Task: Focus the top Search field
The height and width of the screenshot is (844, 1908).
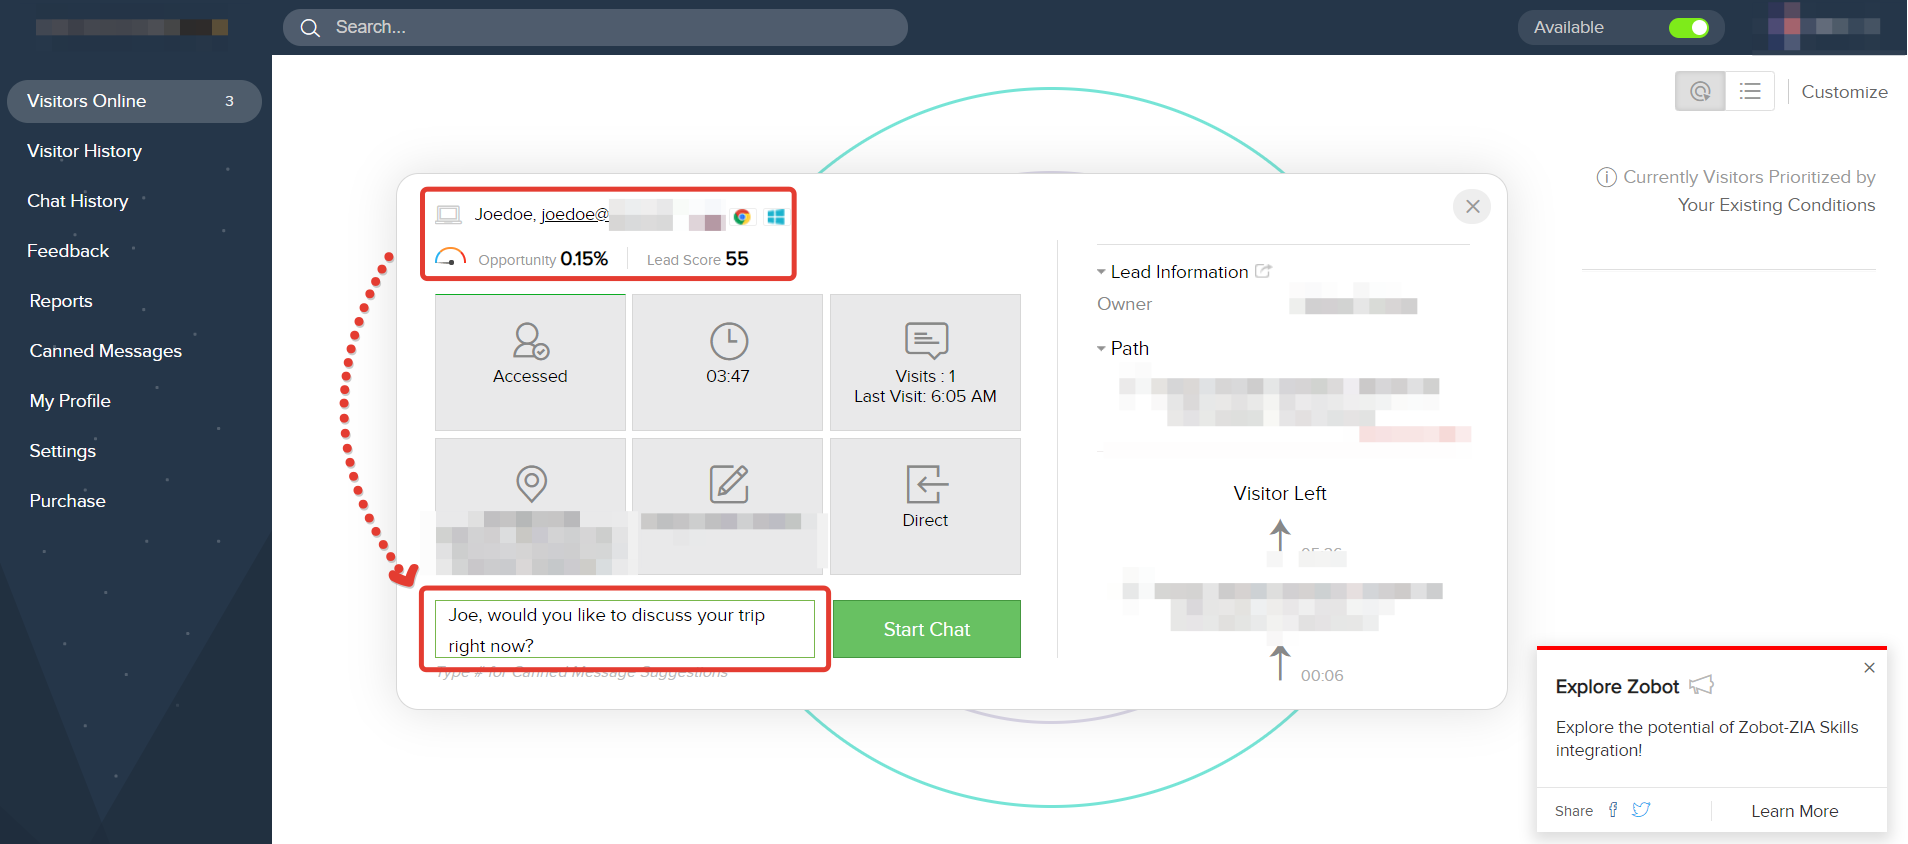Action: [x=595, y=28]
